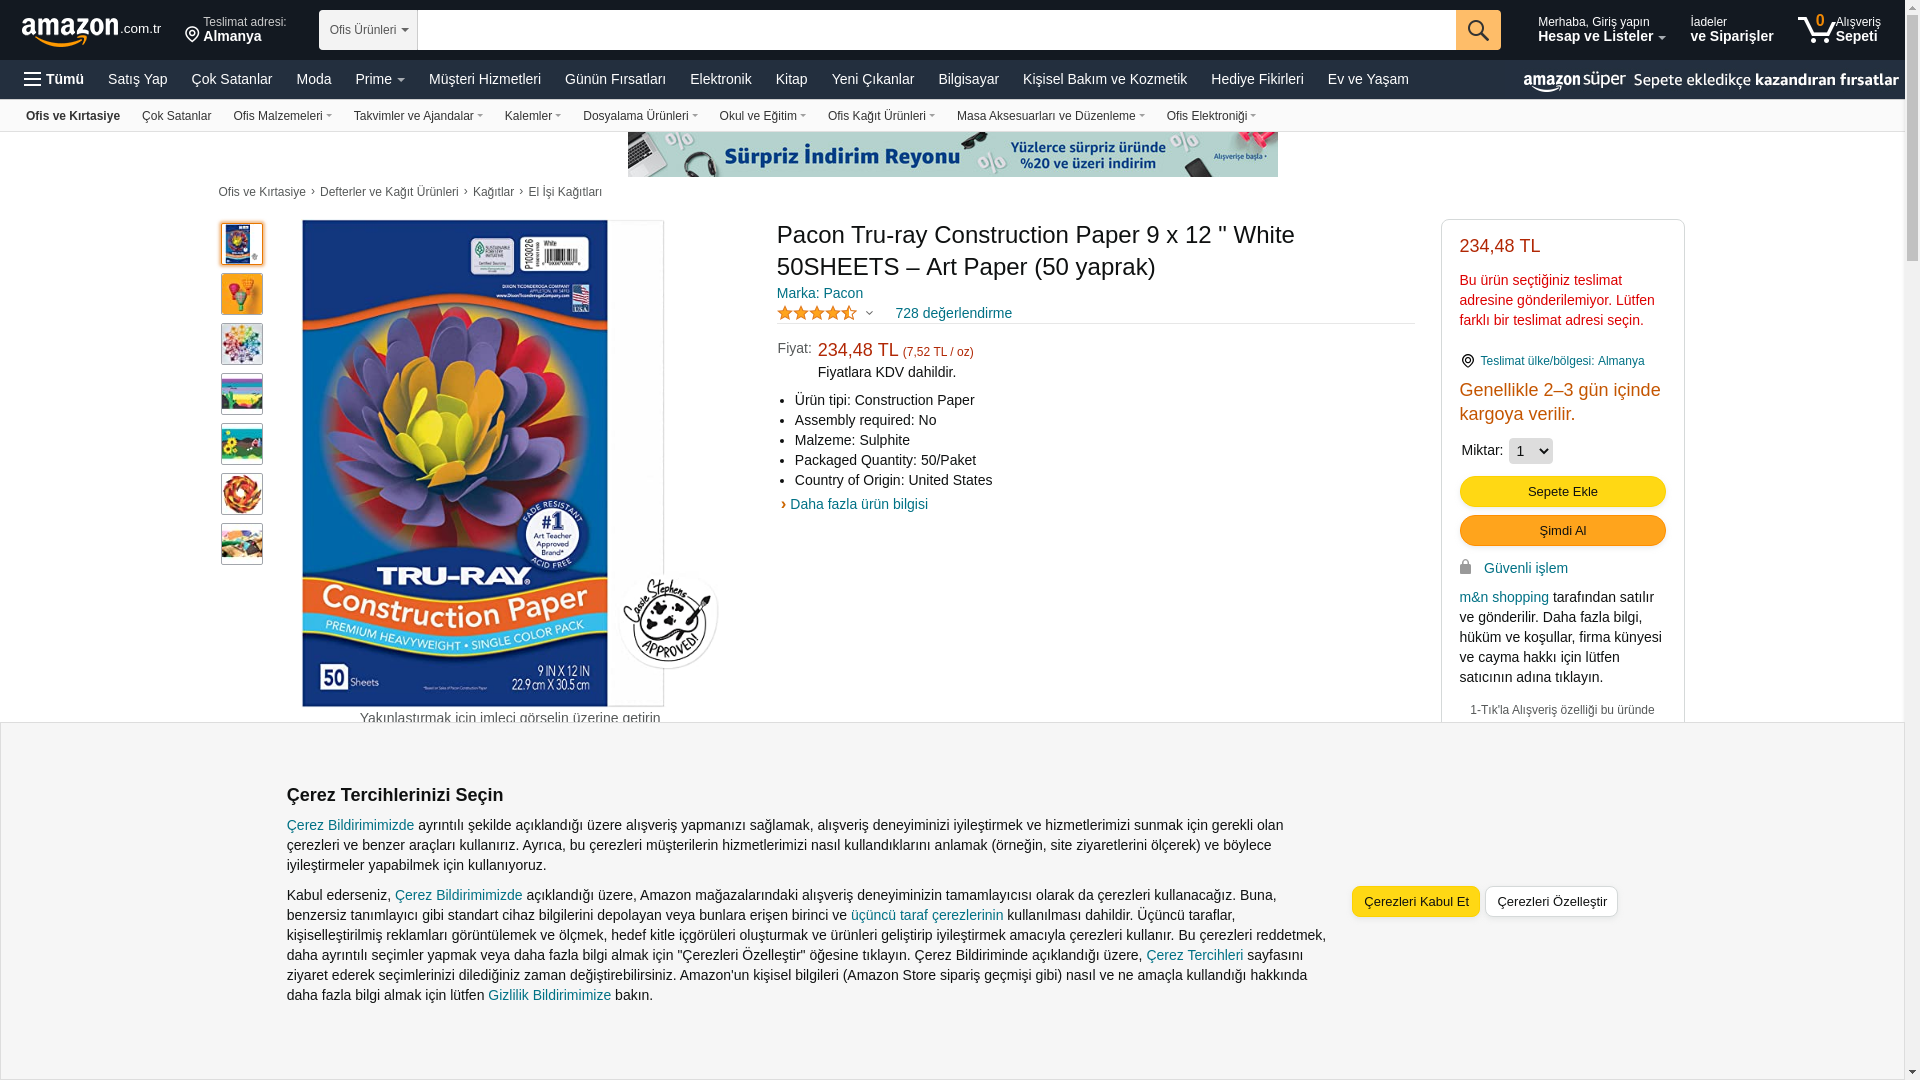Open the Tümü hamburger menu
The image size is (1920, 1080).
pos(54,79)
